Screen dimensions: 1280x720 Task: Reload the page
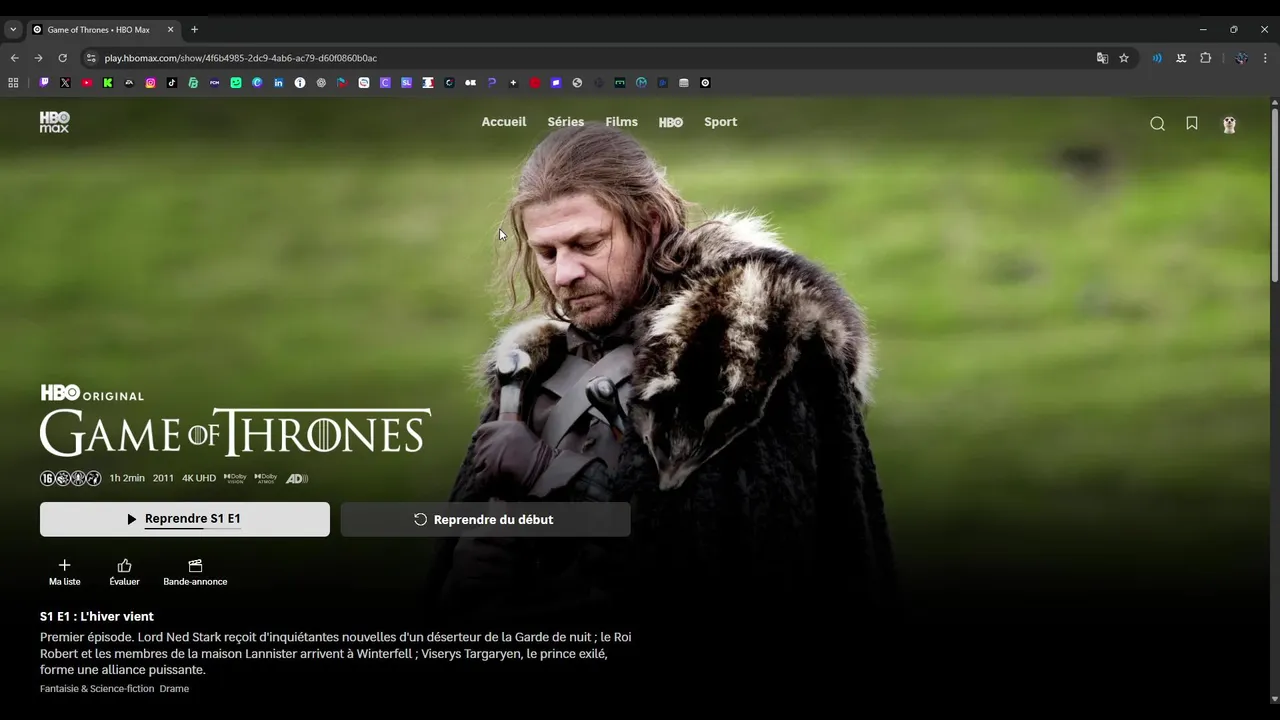click(x=62, y=58)
